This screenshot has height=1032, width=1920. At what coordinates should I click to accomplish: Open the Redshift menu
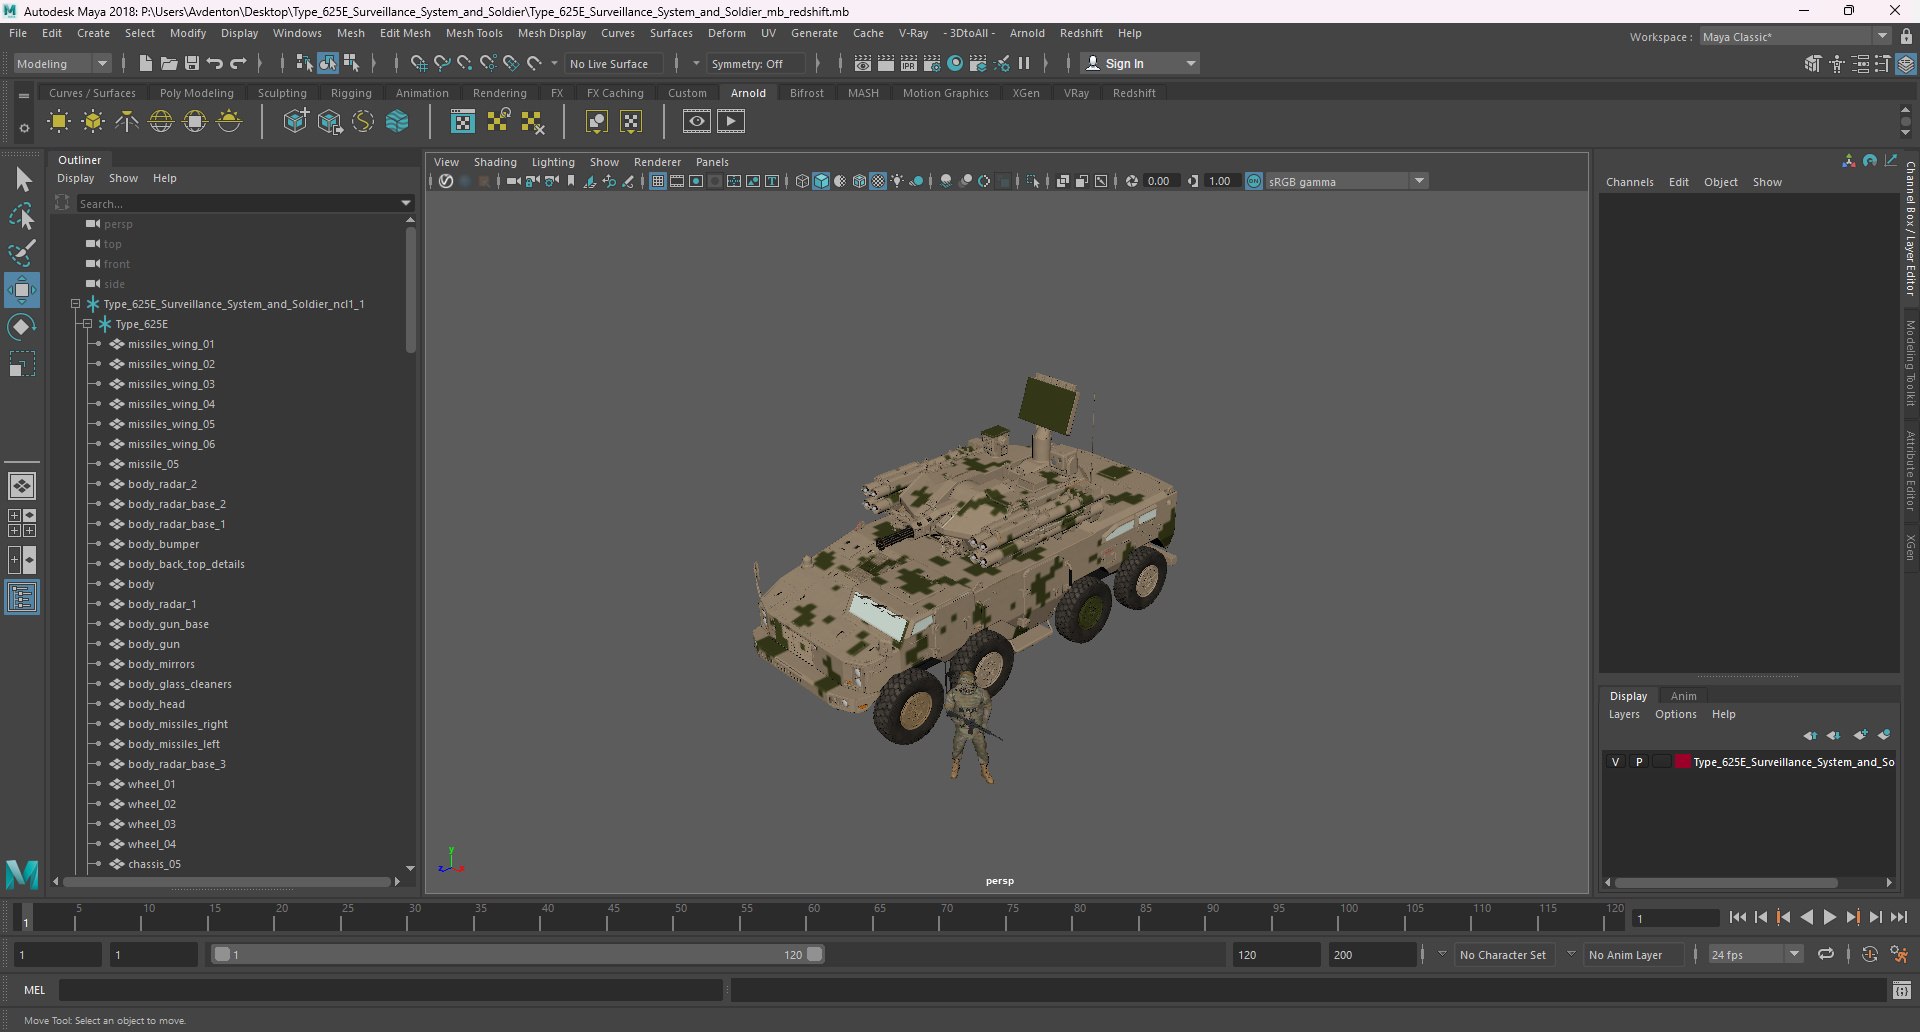click(1081, 33)
